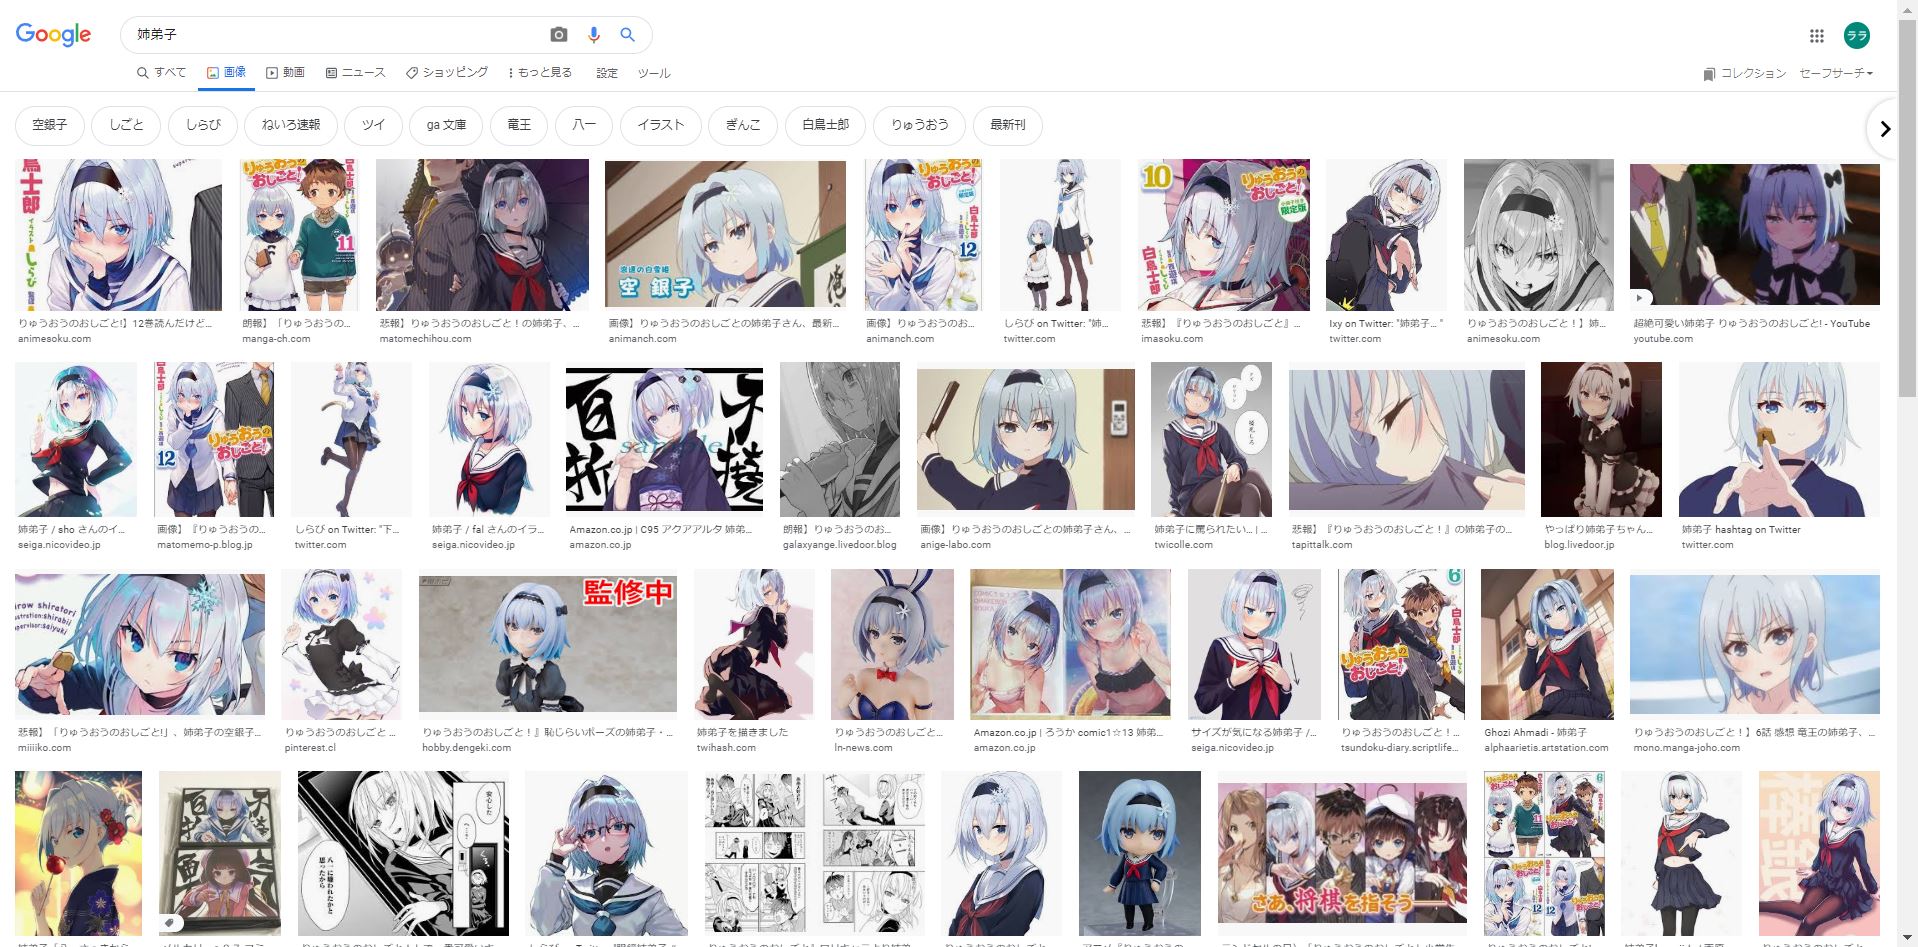
Task: Click the コレクション link
Action: click(1753, 74)
